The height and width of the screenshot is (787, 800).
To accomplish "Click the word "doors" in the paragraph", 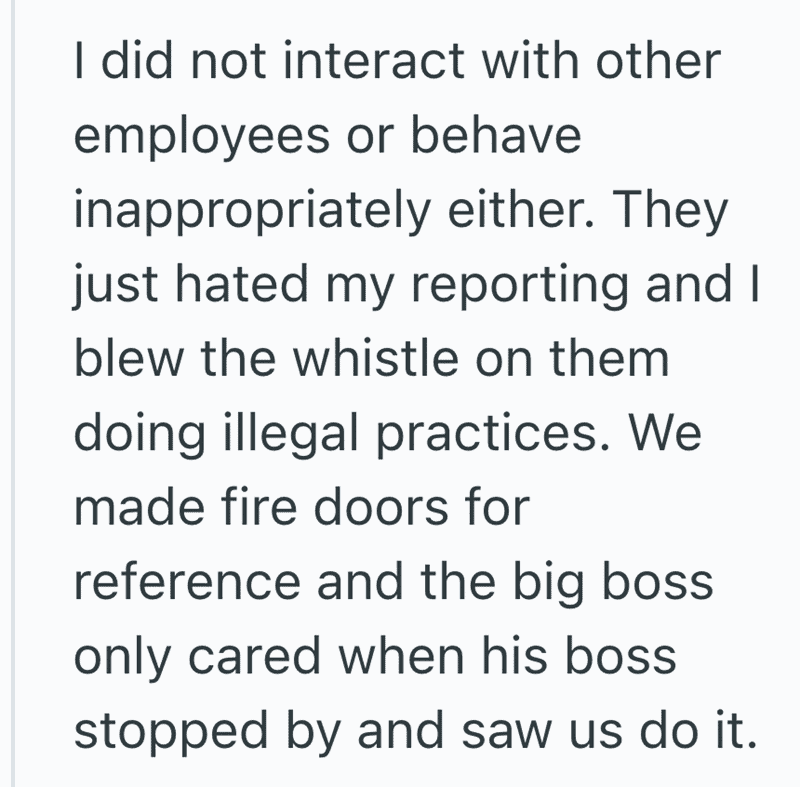I will [381, 507].
